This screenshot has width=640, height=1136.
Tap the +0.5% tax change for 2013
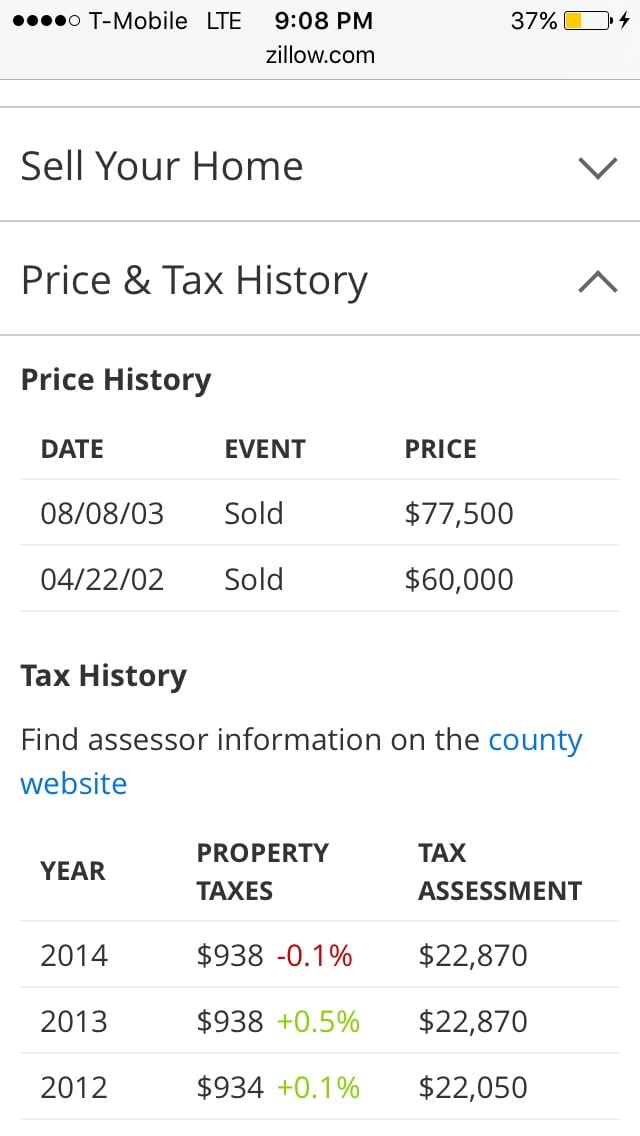[318, 1022]
